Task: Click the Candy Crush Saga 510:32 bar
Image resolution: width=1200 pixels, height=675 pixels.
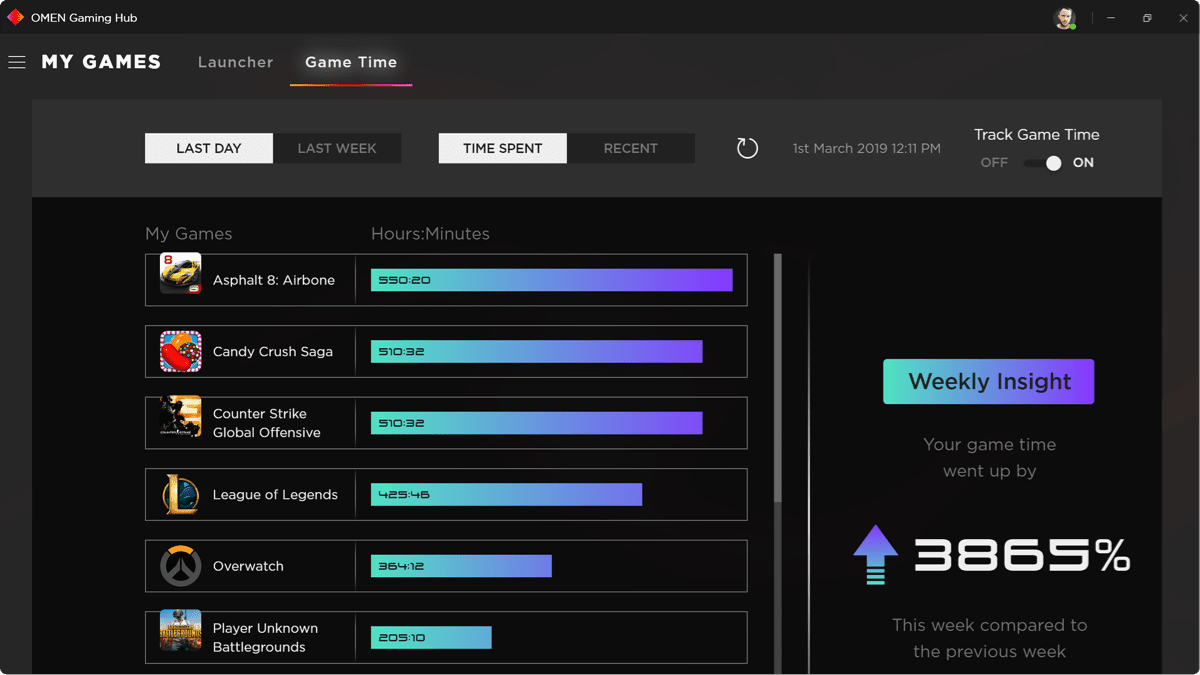Action: tap(536, 351)
